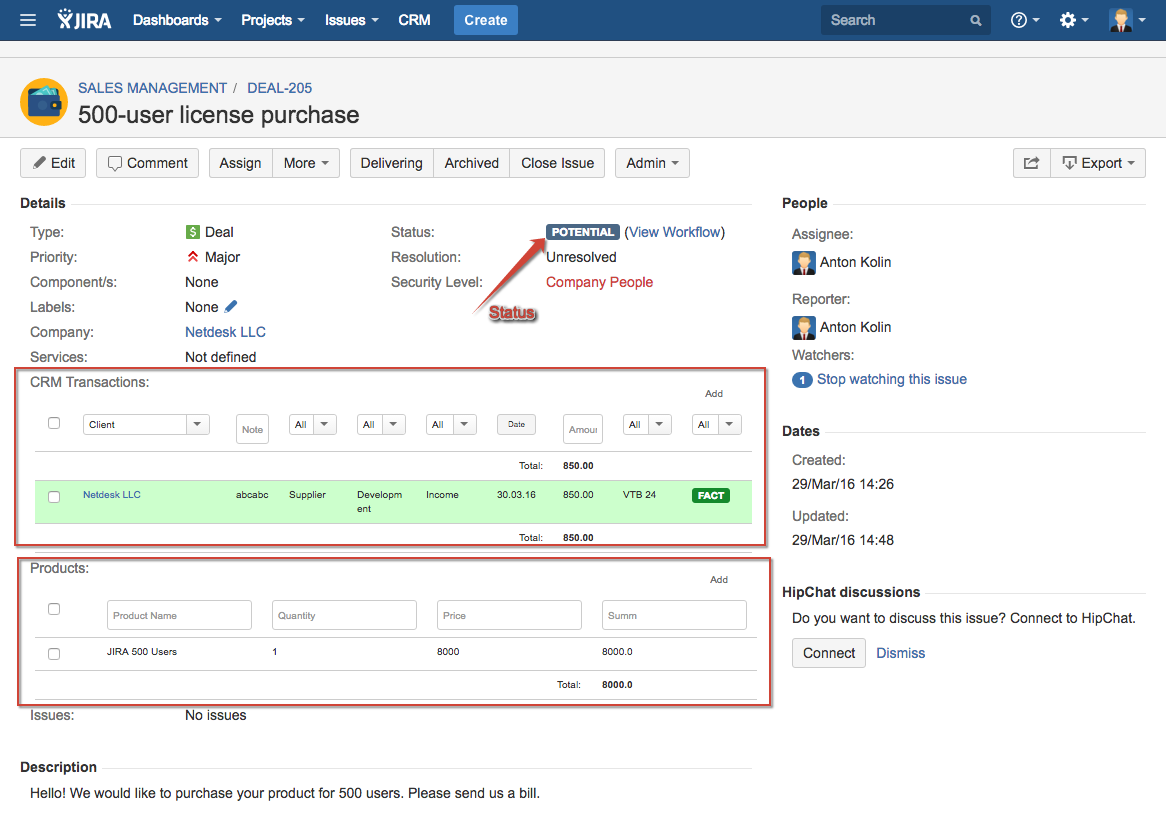
Task: Open the Dashboards menu
Action: (x=177, y=20)
